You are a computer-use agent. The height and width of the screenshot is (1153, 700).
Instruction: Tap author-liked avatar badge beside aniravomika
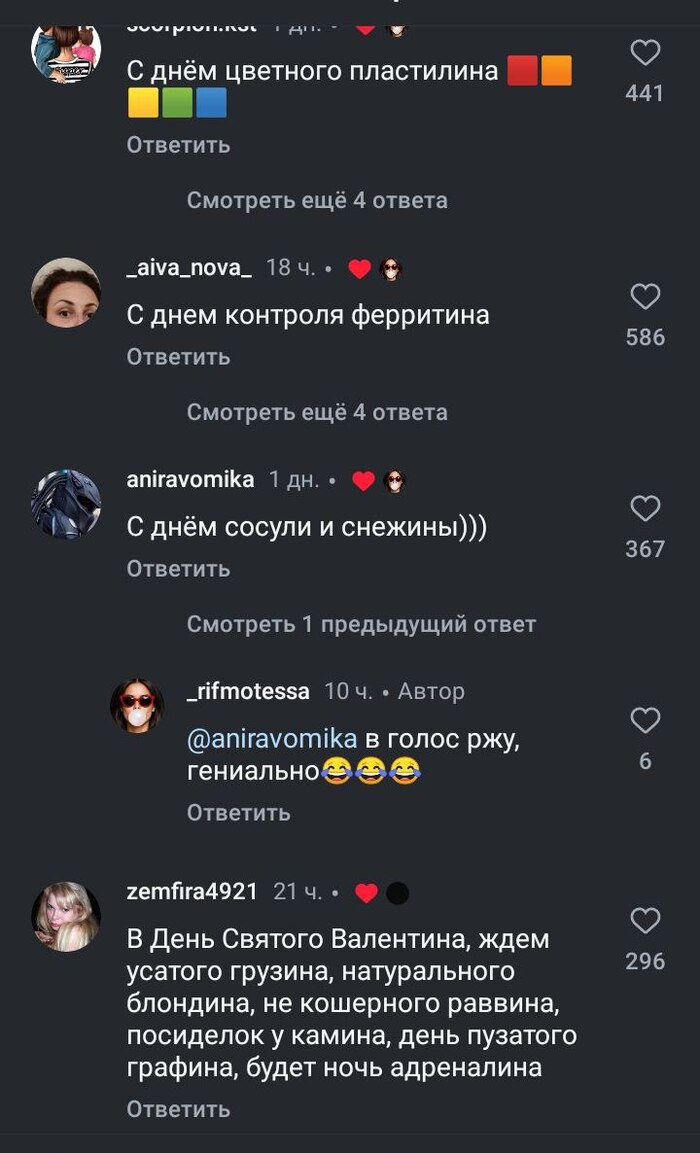coord(394,482)
